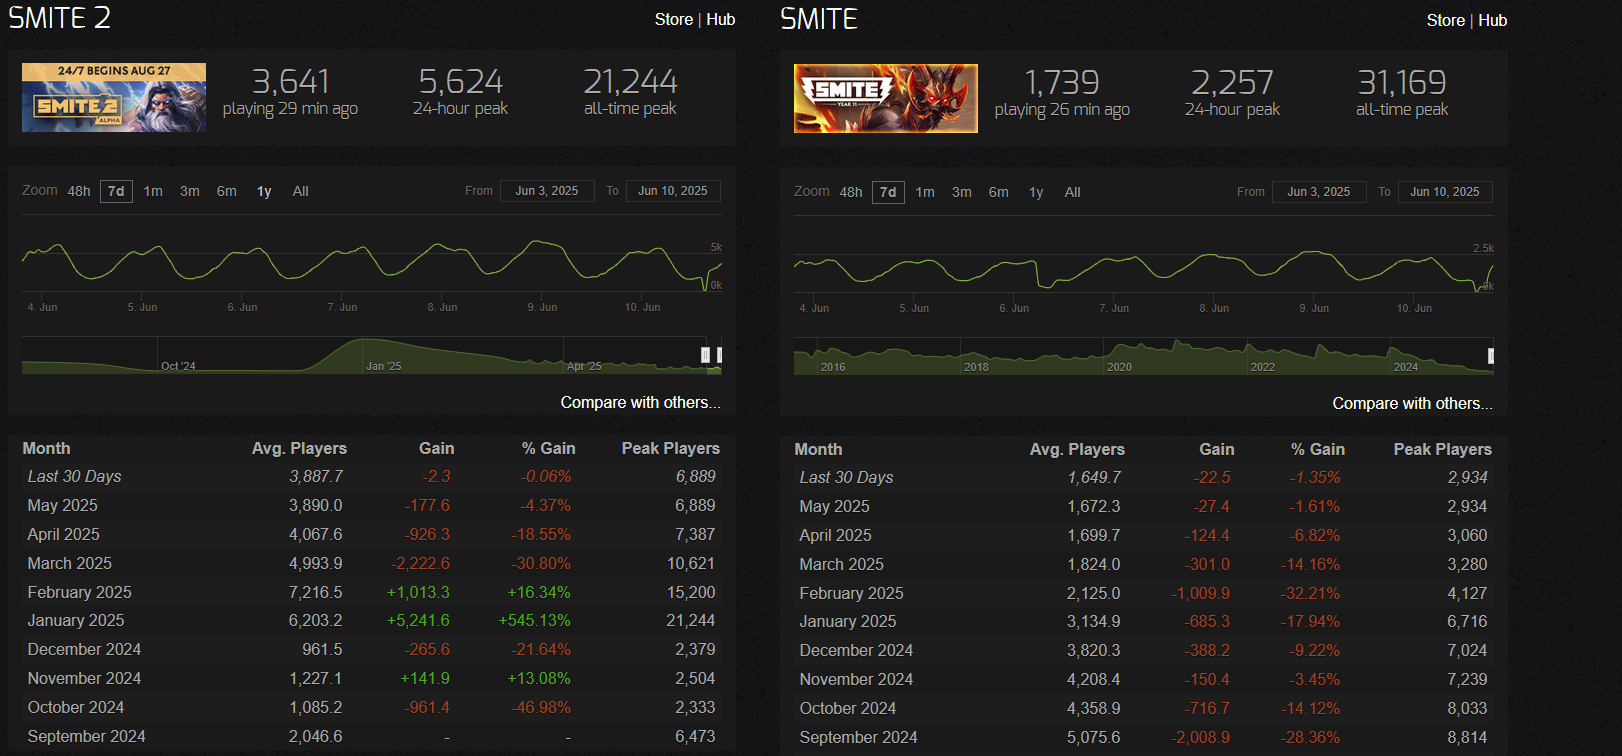Select All zoom on SMITE chart
The image size is (1622, 756).
[1072, 192]
